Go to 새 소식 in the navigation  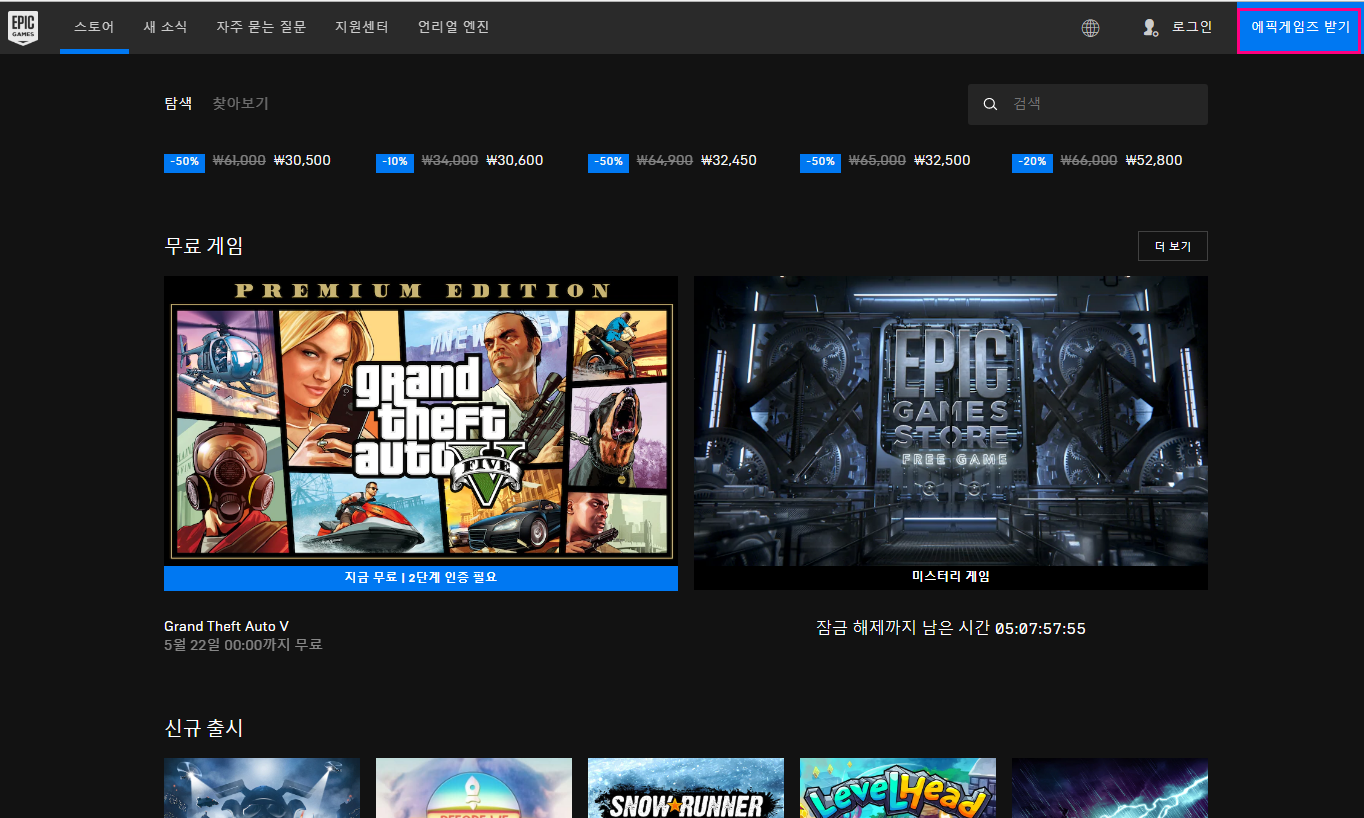click(x=165, y=27)
